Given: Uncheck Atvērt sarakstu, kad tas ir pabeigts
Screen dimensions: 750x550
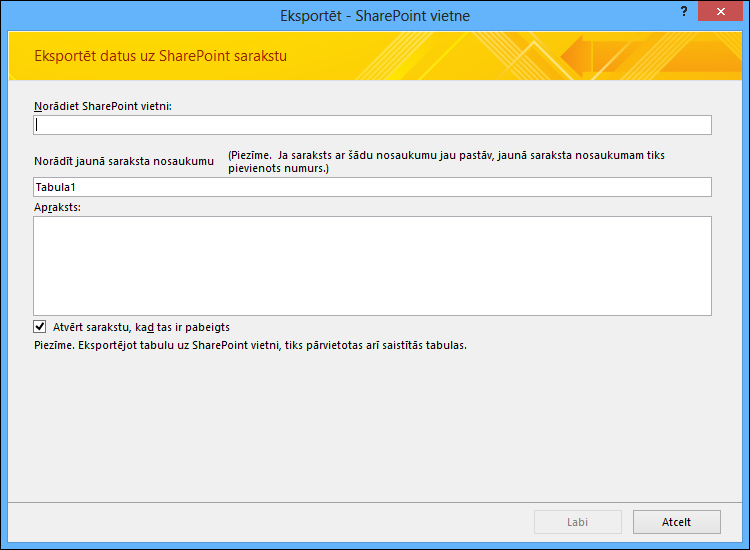Looking at the screenshot, I should 40,327.
